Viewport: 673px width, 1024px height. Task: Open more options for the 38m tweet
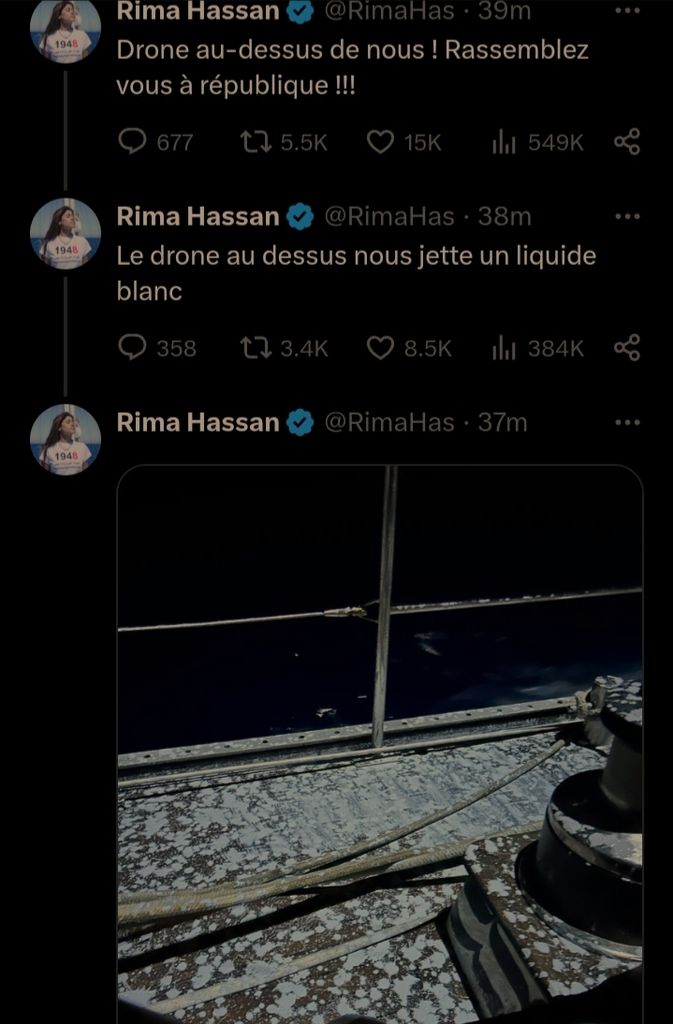(x=627, y=216)
